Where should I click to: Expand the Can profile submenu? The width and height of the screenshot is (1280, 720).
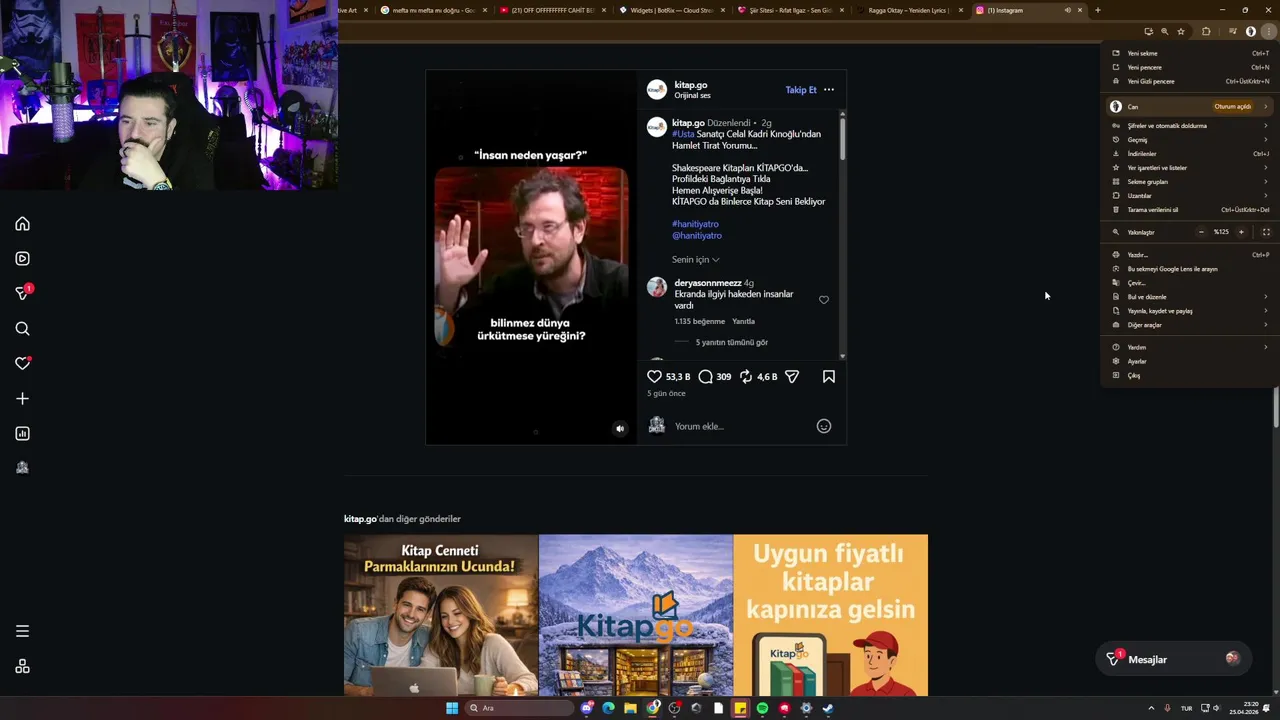[x=1190, y=106]
